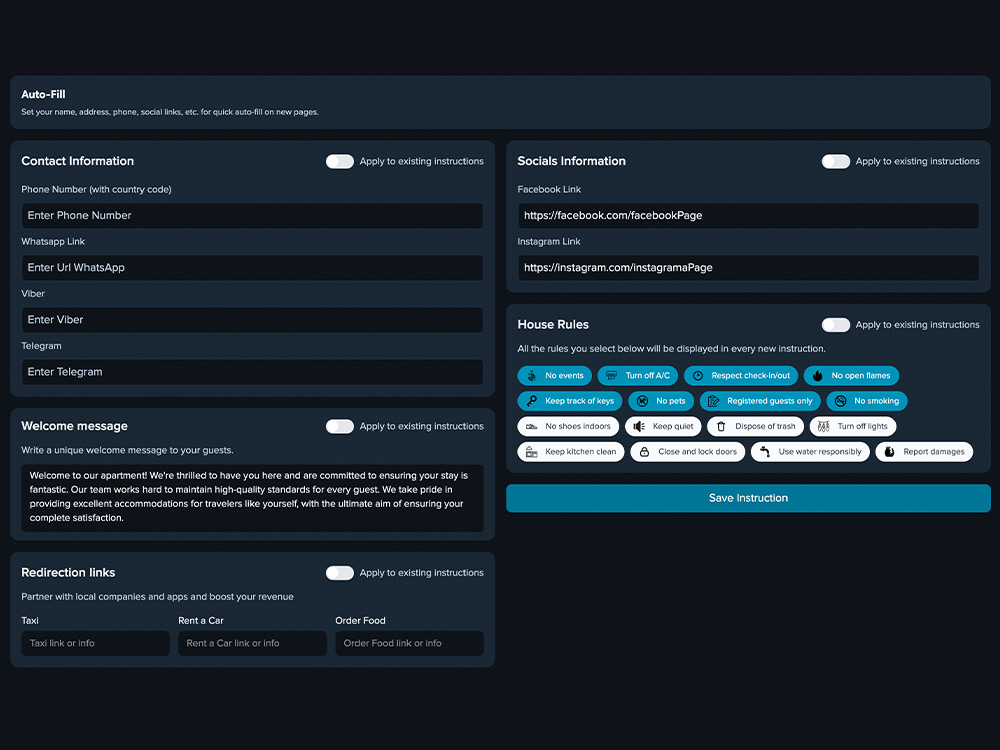The width and height of the screenshot is (1000, 750).
Task: Click the Socials Information heading
Action: click(571, 161)
